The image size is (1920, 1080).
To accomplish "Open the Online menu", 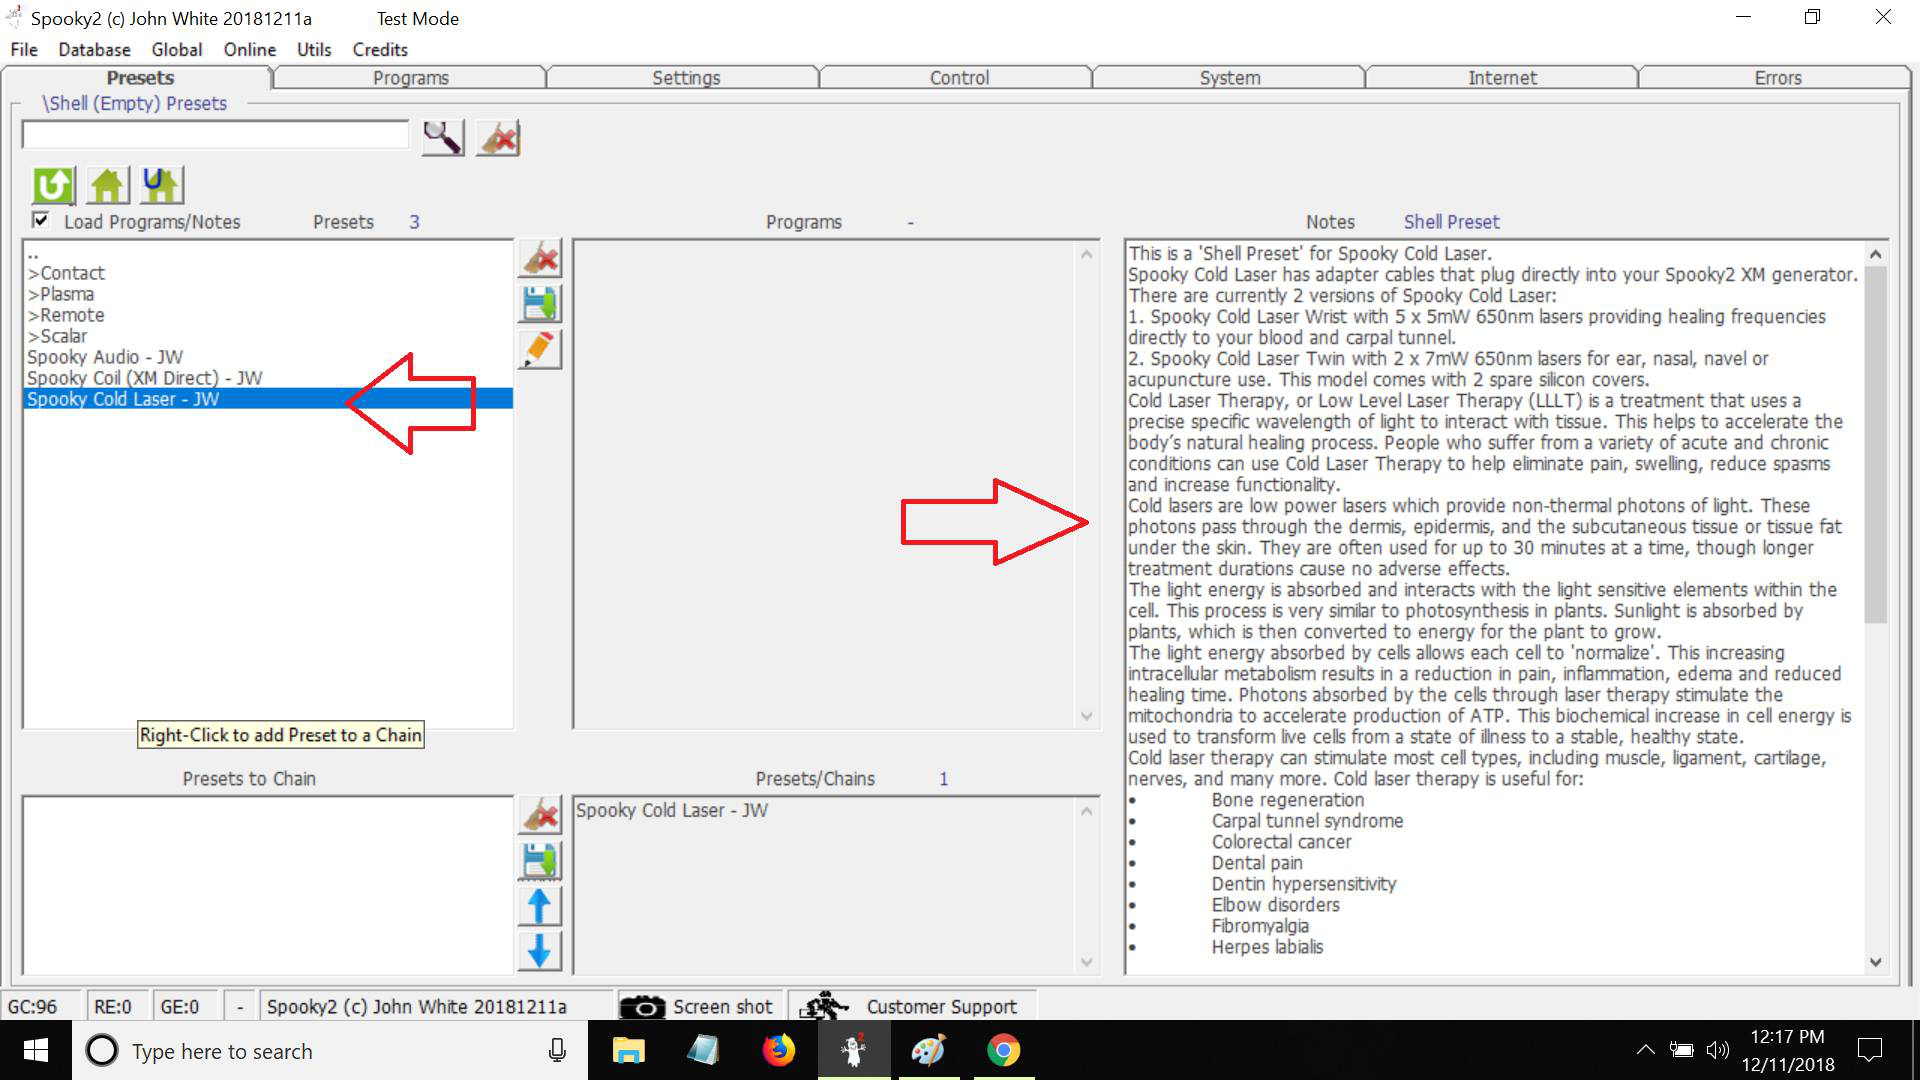I will [250, 49].
